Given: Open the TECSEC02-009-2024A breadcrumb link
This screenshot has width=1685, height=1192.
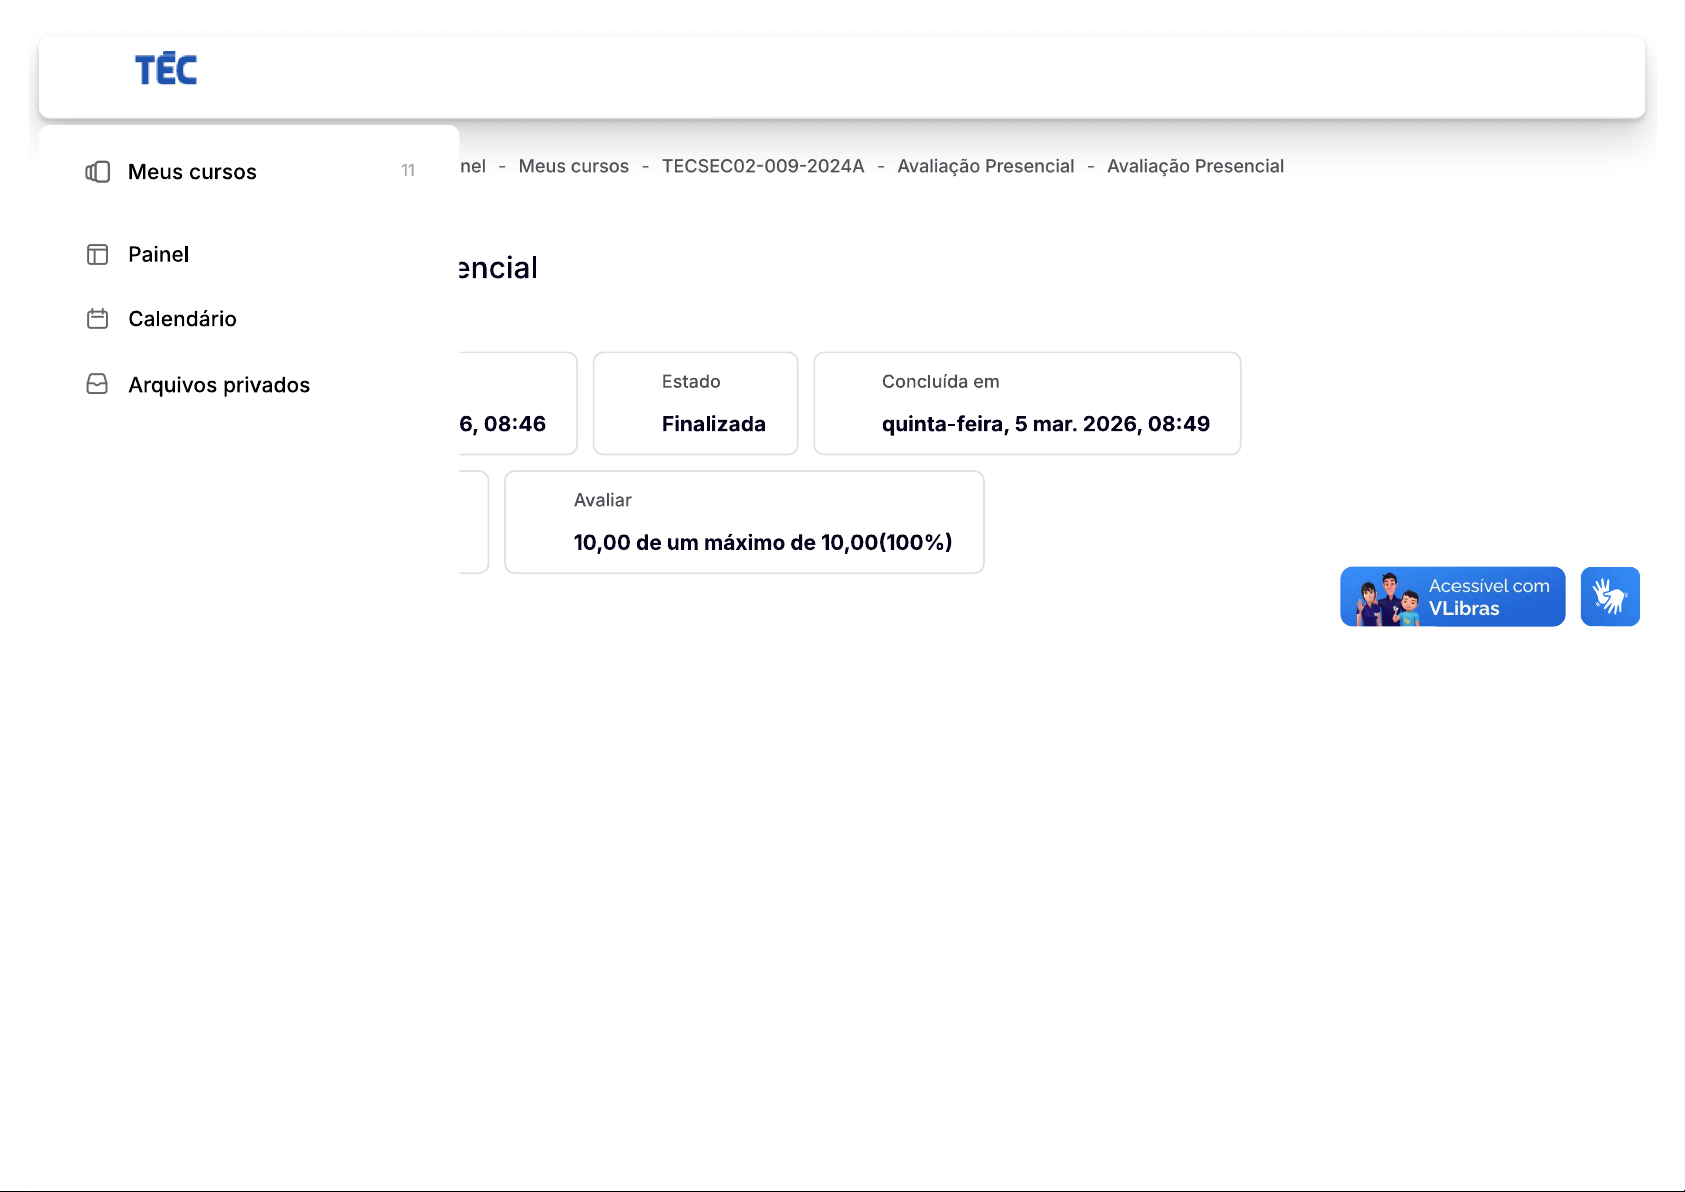Looking at the screenshot, I should (x=762, y=166).
